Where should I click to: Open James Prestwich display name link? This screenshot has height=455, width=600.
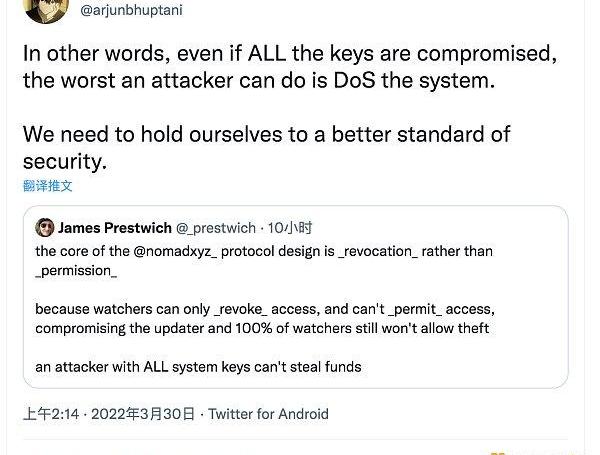point(114,228)
